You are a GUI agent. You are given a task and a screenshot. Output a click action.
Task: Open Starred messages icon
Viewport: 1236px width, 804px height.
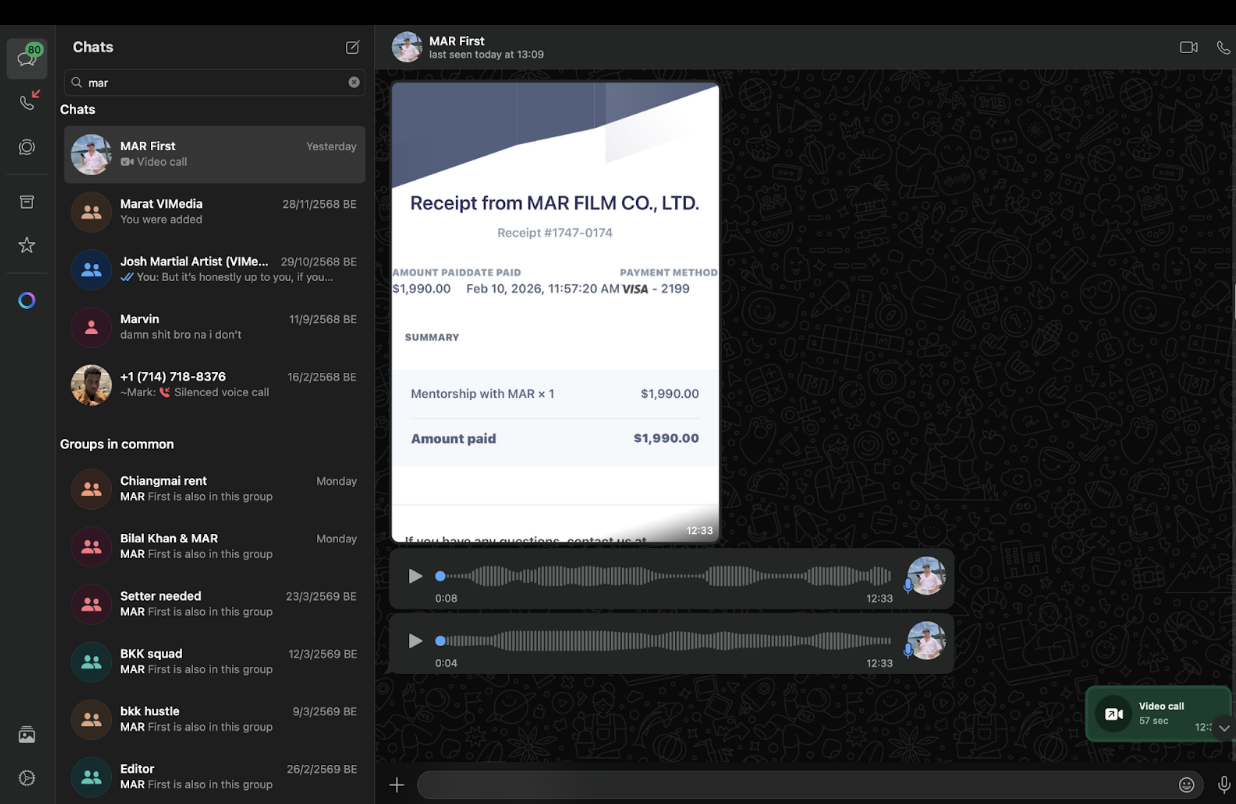click(x=27, y=245)
